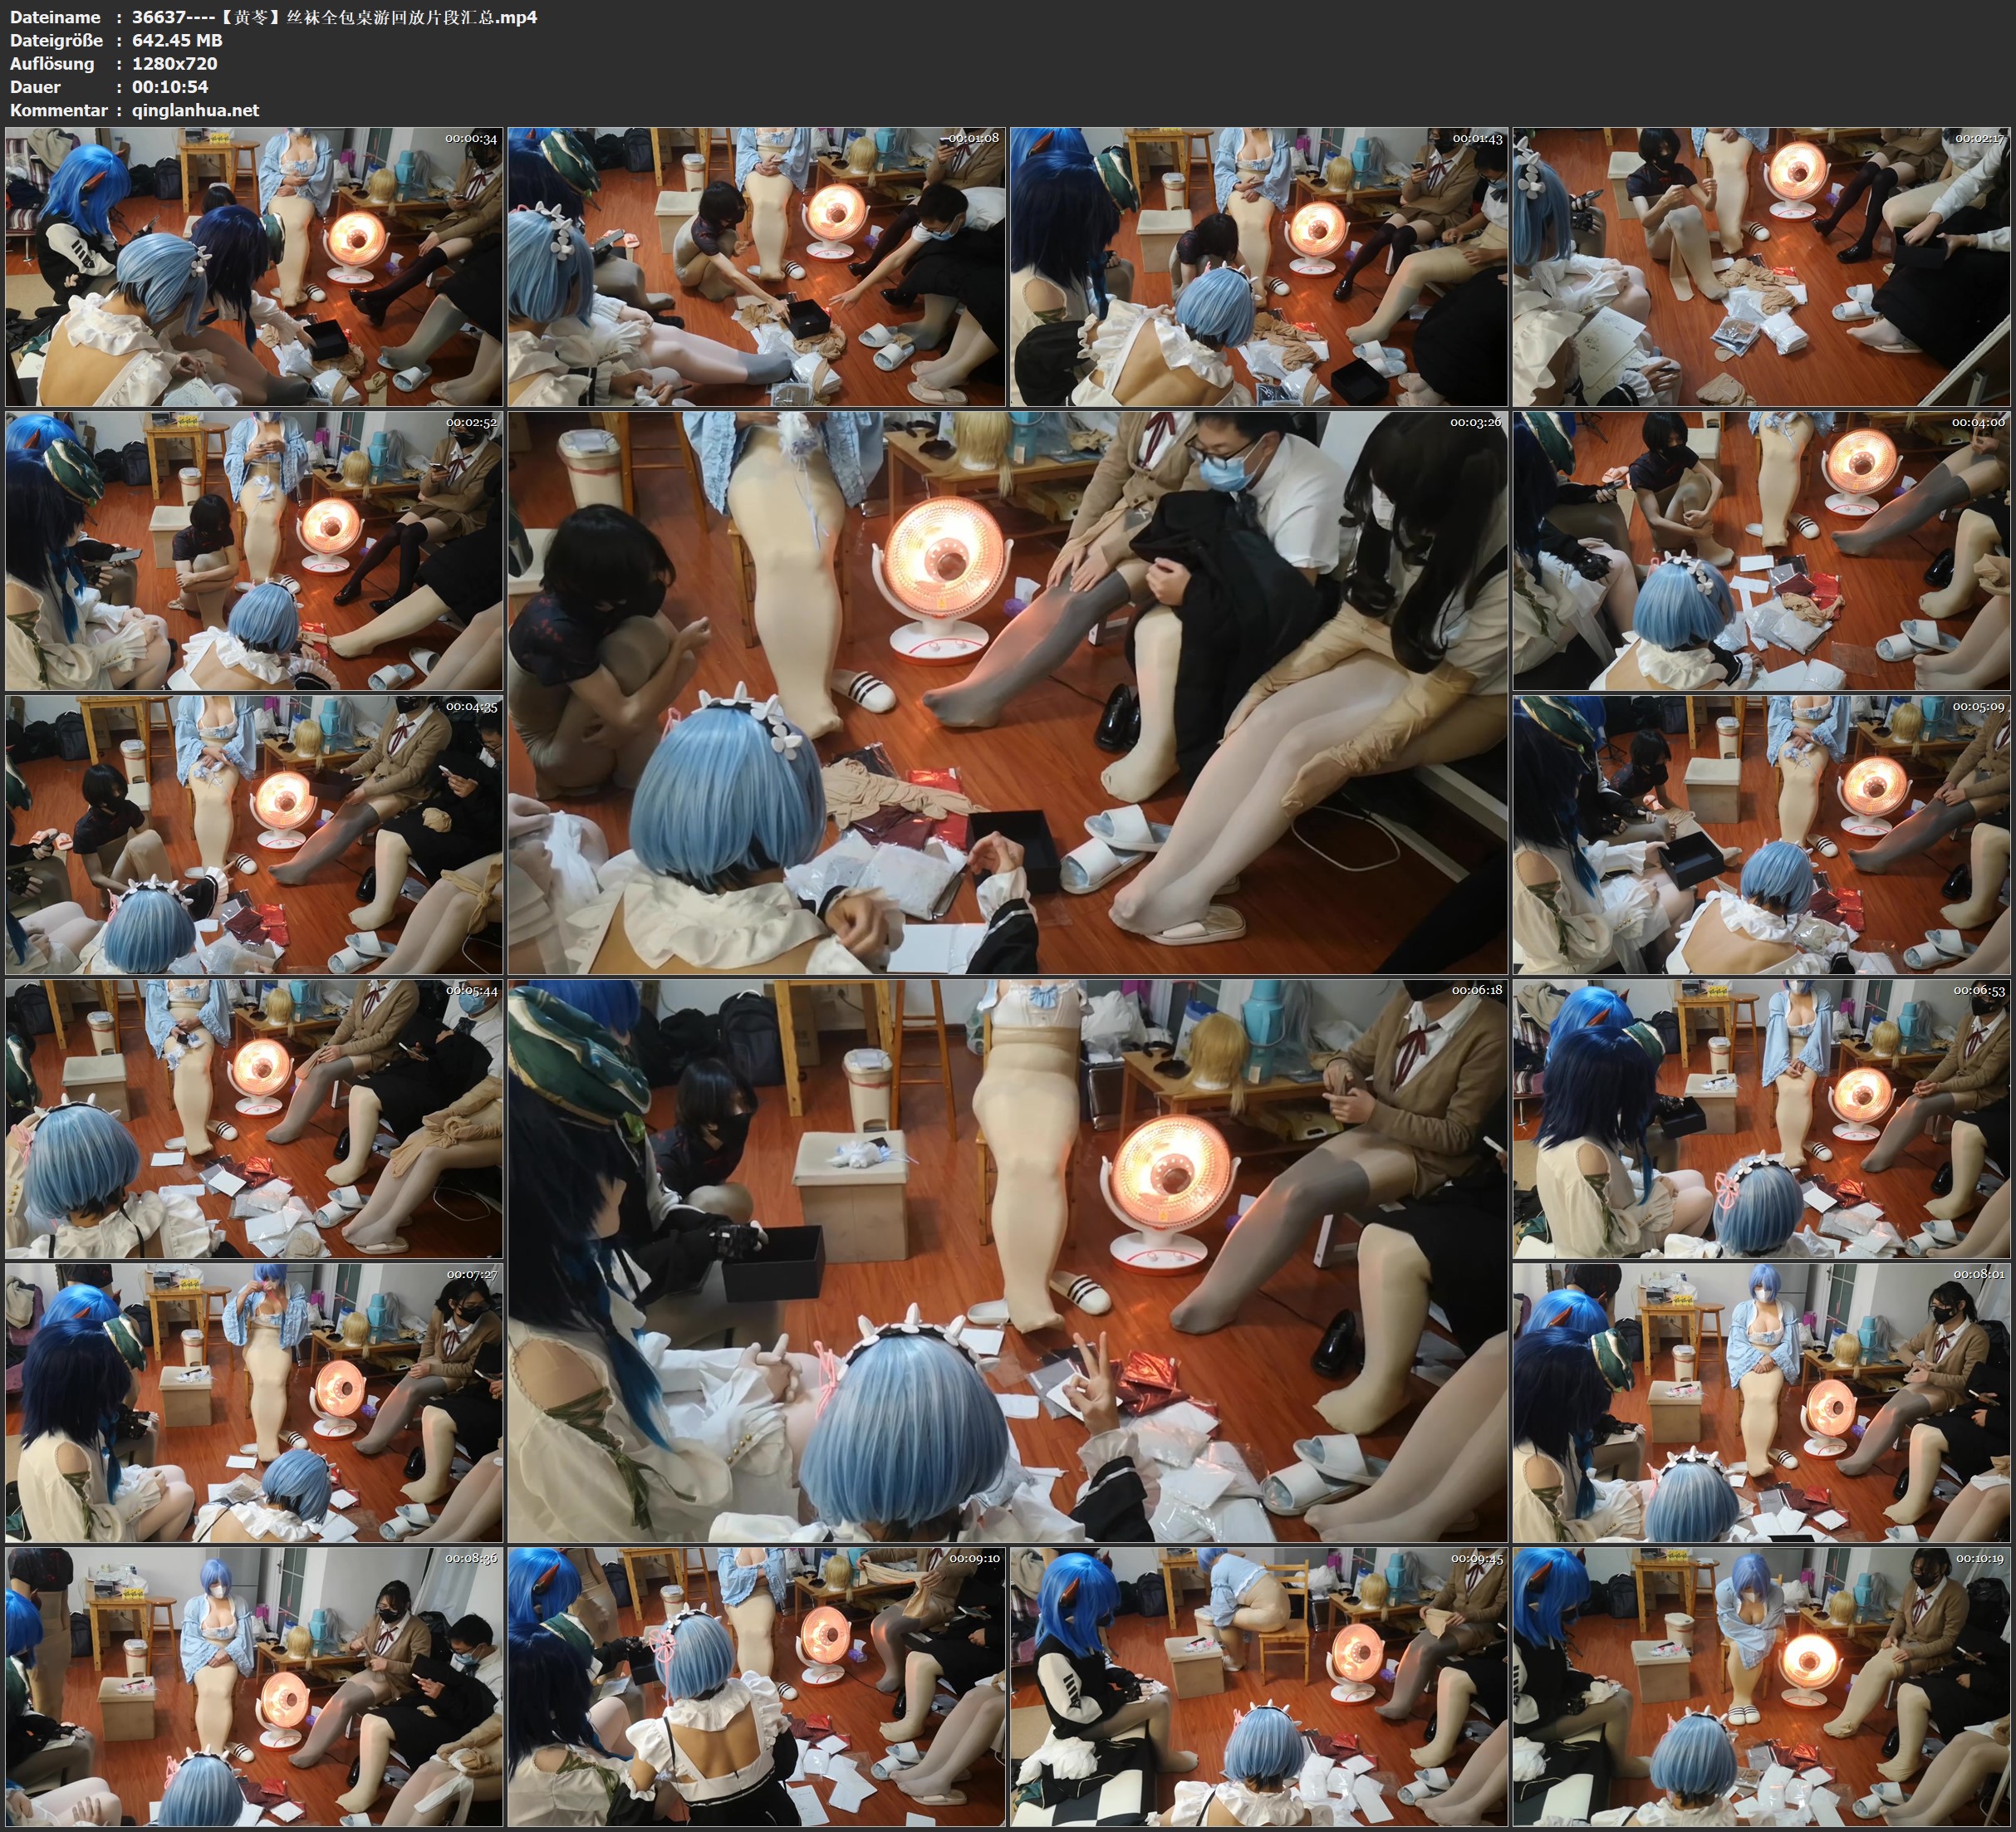This screenshot has height=1832, width=2016.
Task: Open the large frame at 00:03:26
Action: pos(1007,692)
